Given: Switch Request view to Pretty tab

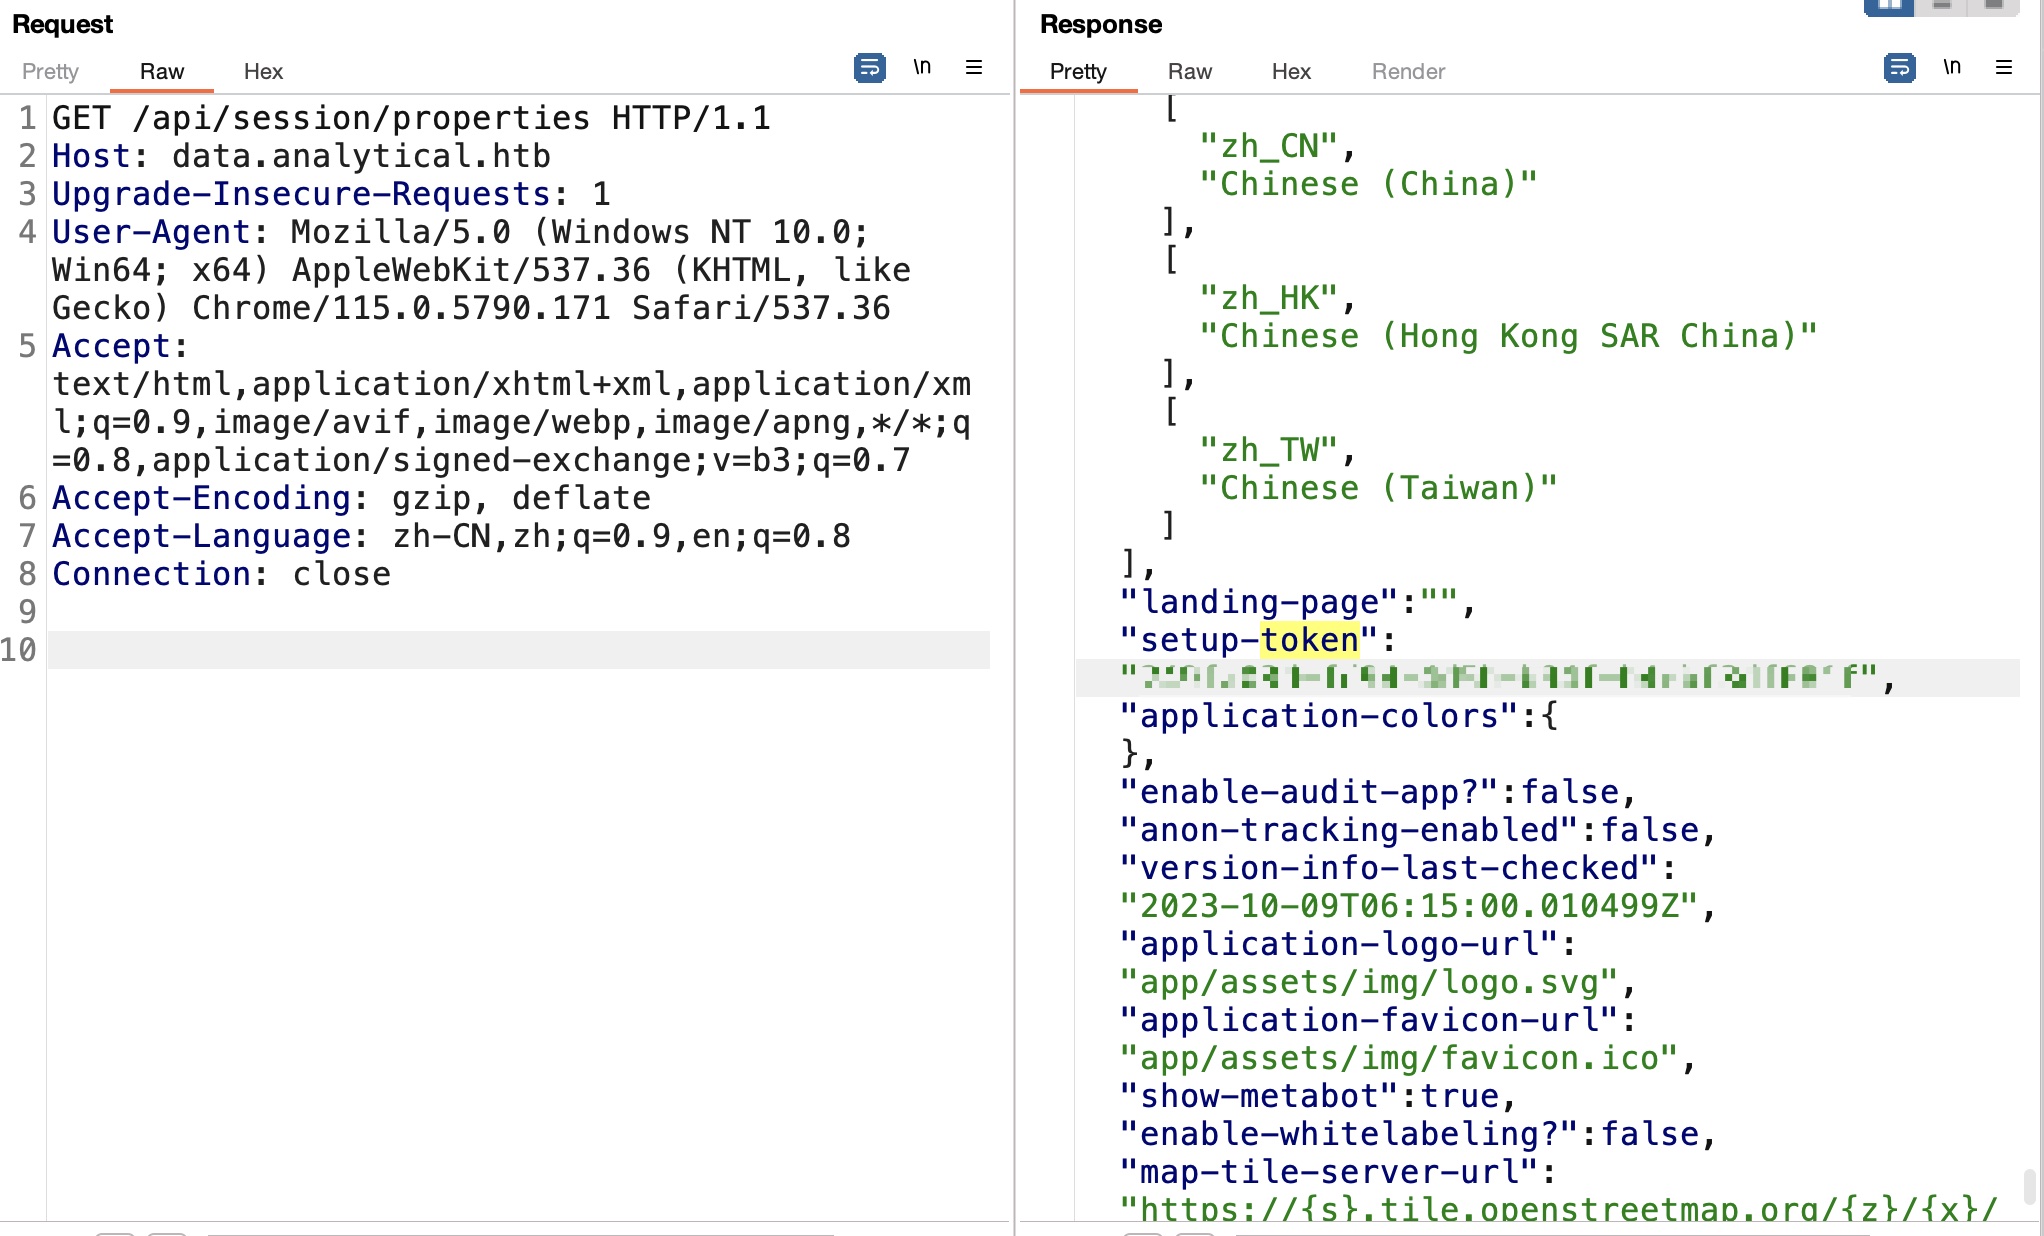Looking at the screenshot, I should 50,72.
